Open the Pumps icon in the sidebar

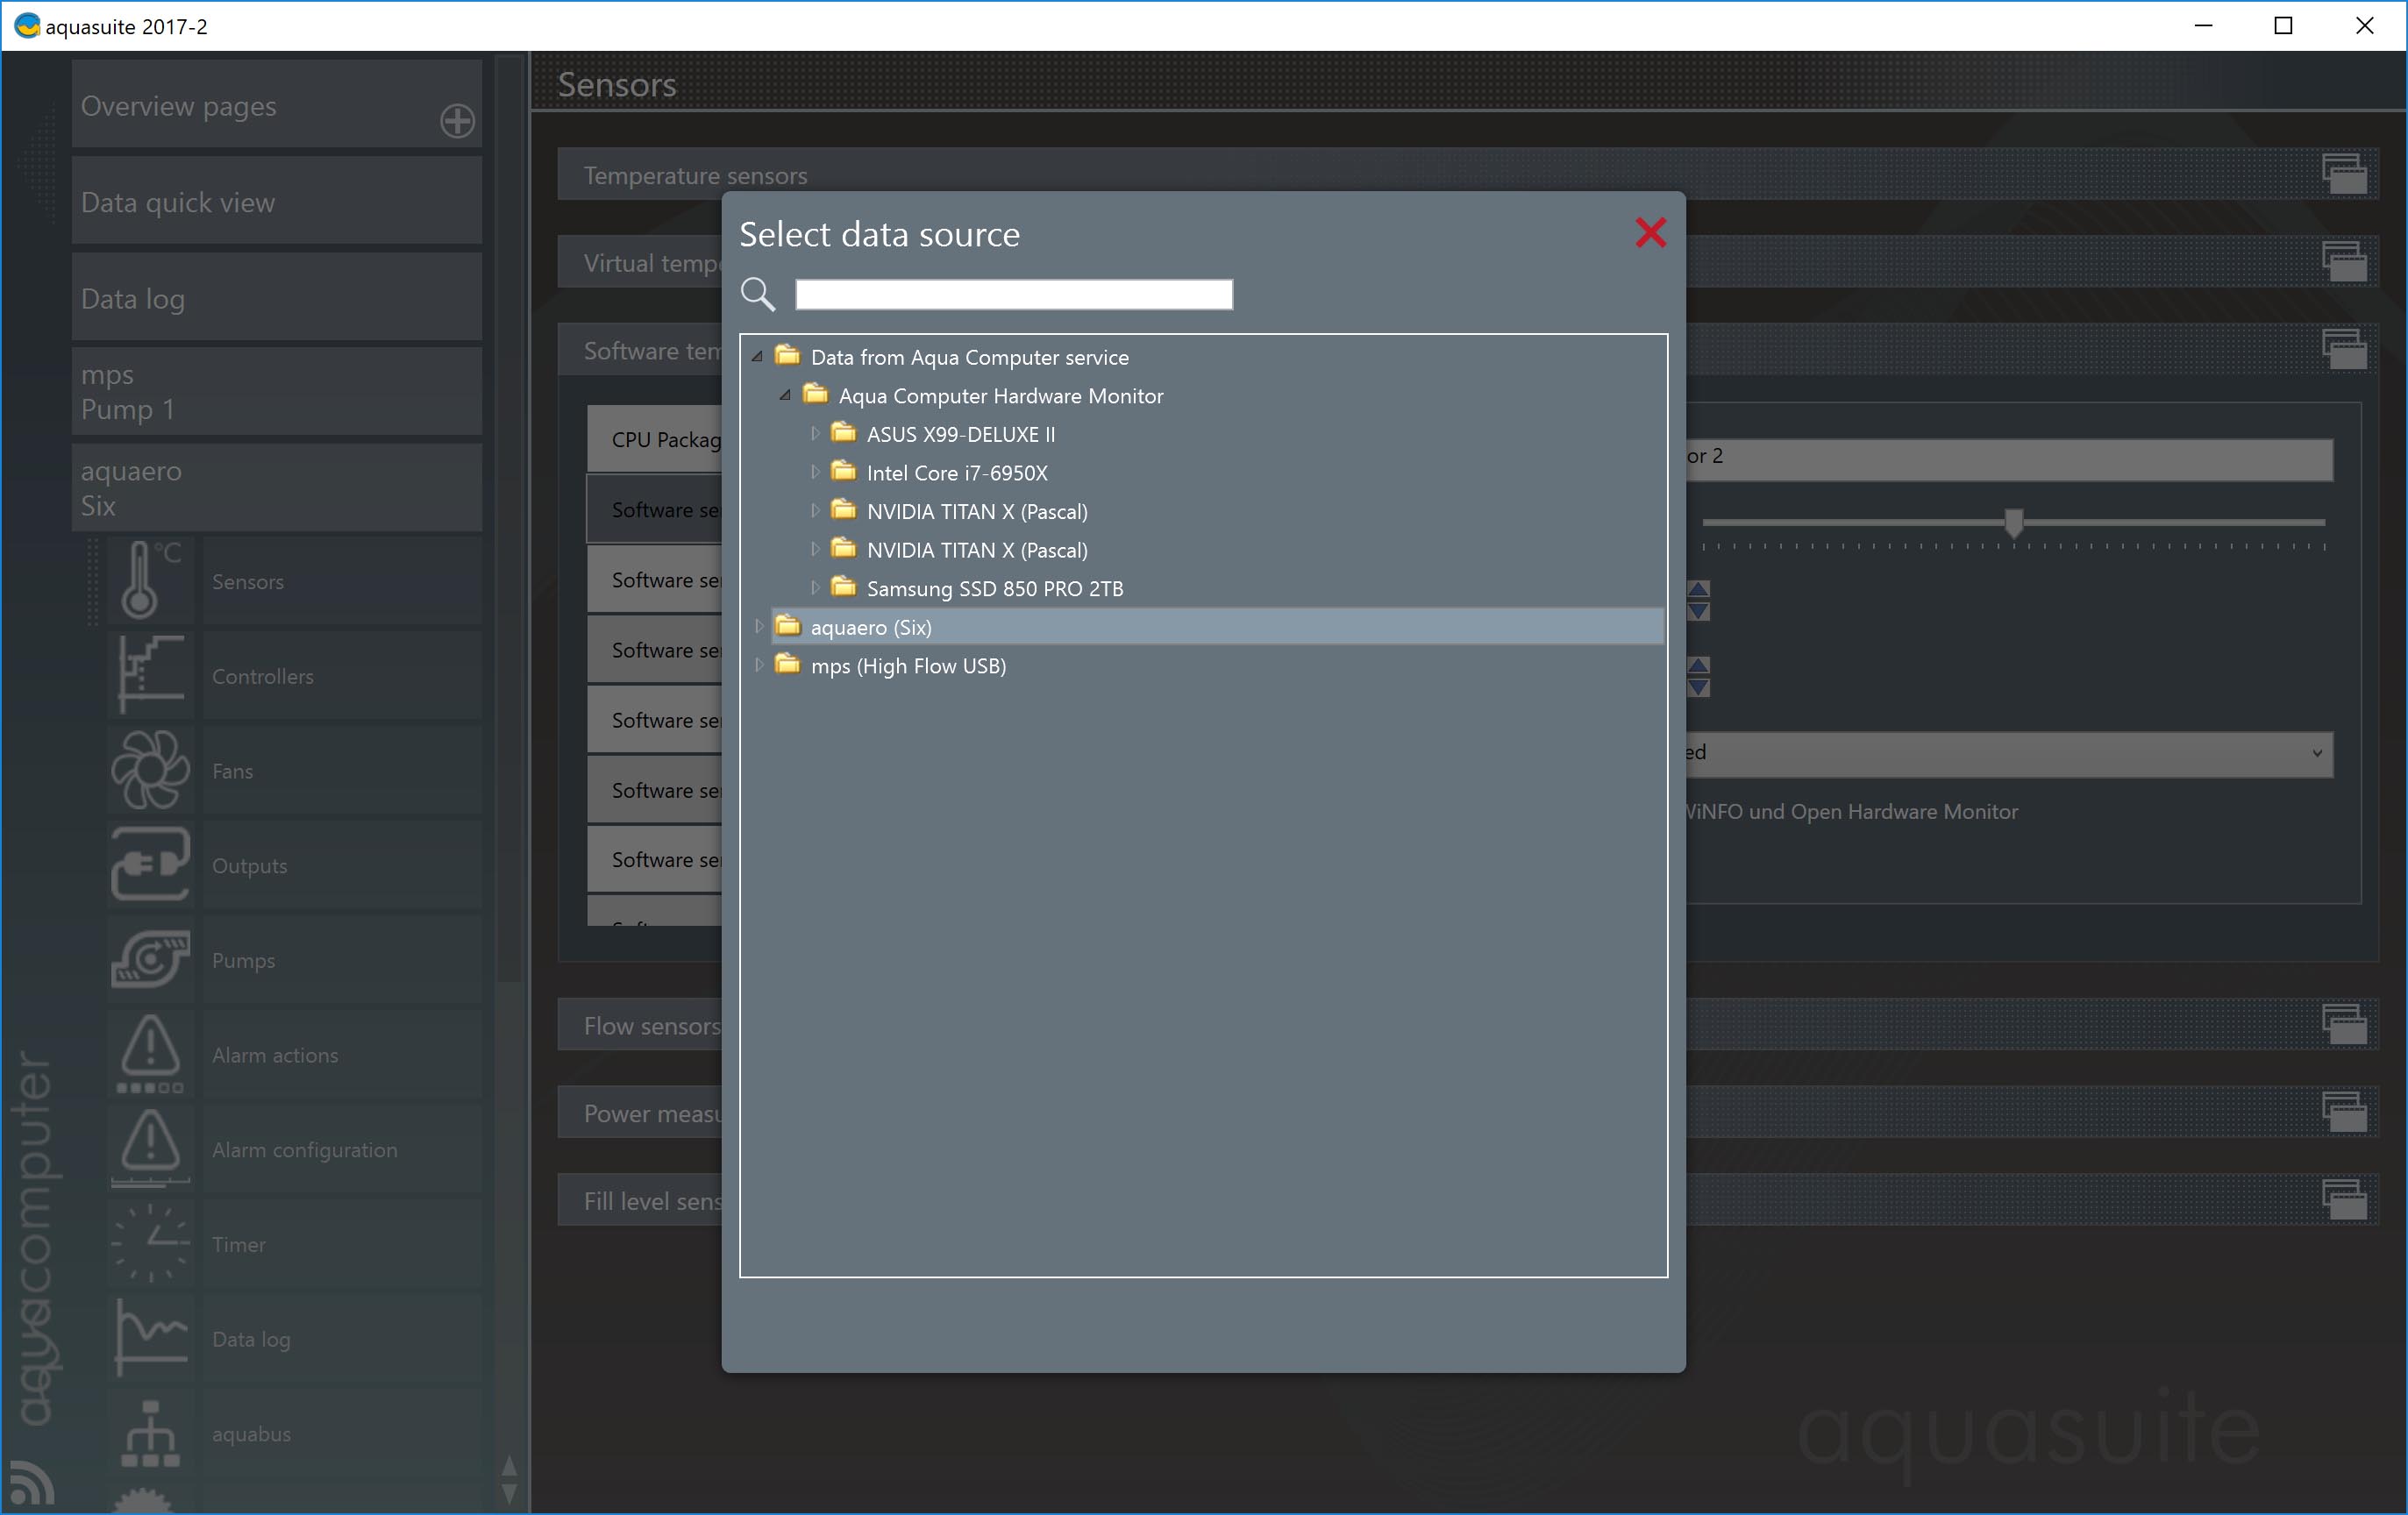coord(149,960)
